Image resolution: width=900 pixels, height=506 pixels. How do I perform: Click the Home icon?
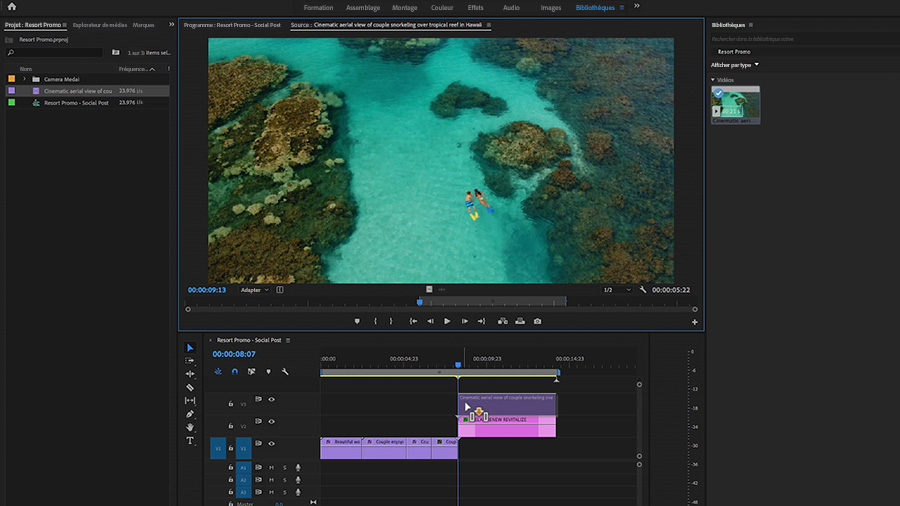coord(12,7)
